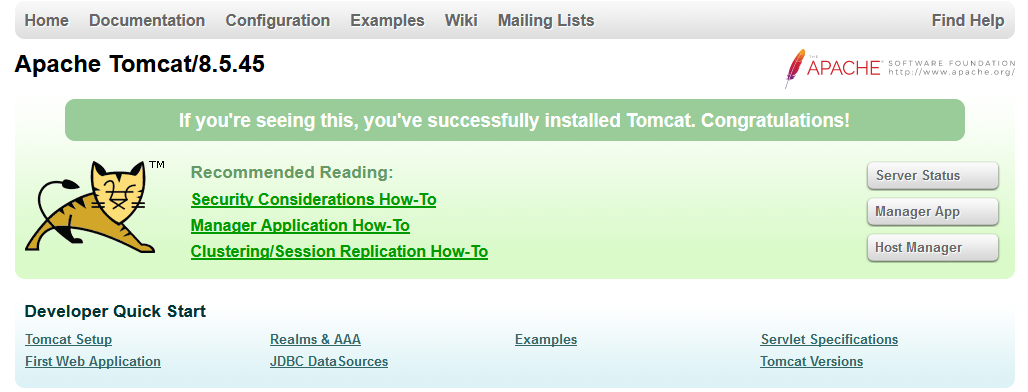Image resolution: width=1028 pixels, height=392 pixels.
Task: Open Clustering/Session Replication How-To link
Action: pyautogui.click(x=339, y=252)
